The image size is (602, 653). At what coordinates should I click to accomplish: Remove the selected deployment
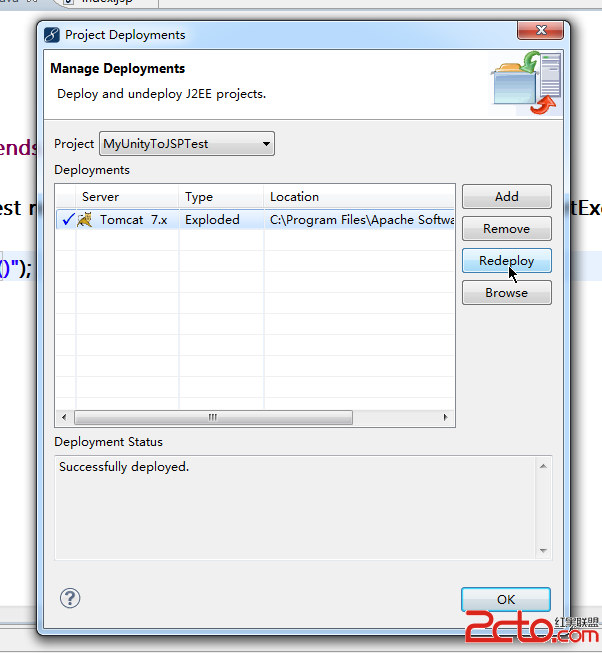507,229
